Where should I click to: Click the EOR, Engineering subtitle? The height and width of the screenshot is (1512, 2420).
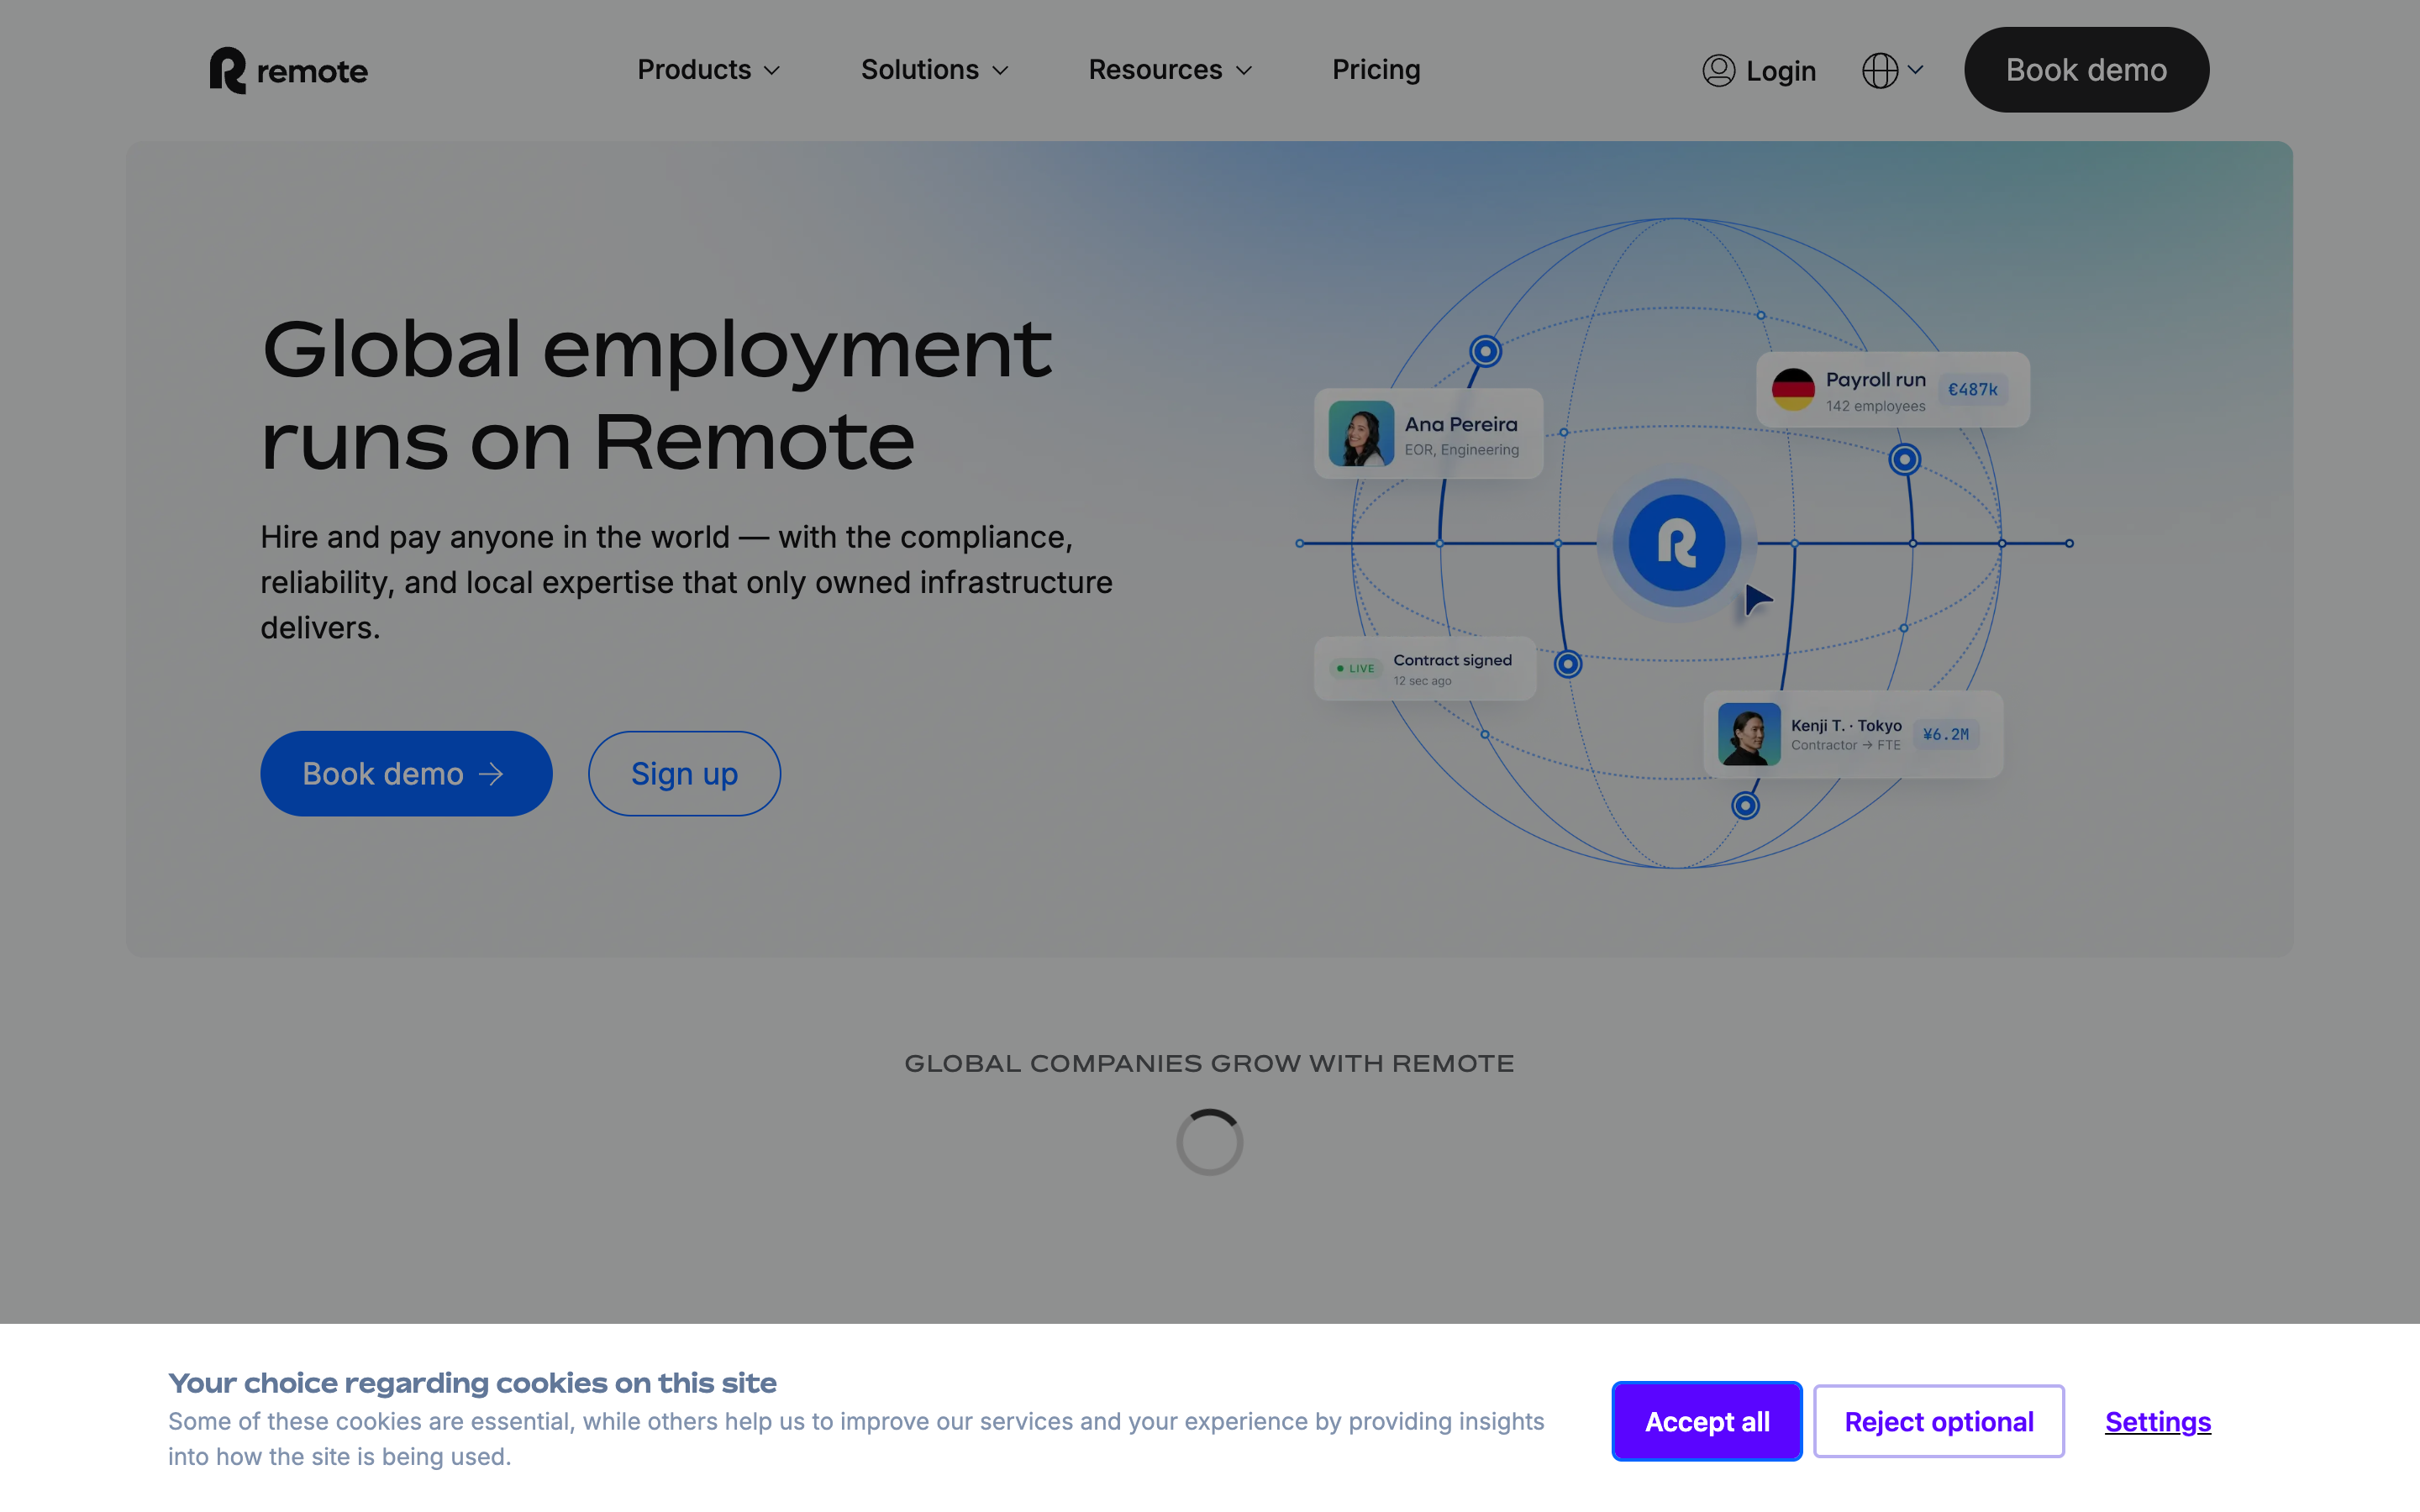[1461, 450]
